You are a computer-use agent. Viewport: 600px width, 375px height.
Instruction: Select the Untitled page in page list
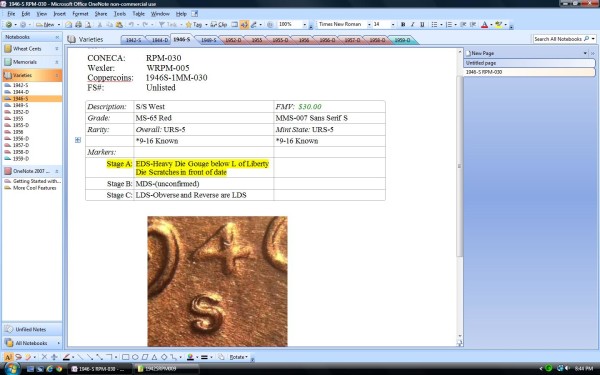[x=530, y=63]
